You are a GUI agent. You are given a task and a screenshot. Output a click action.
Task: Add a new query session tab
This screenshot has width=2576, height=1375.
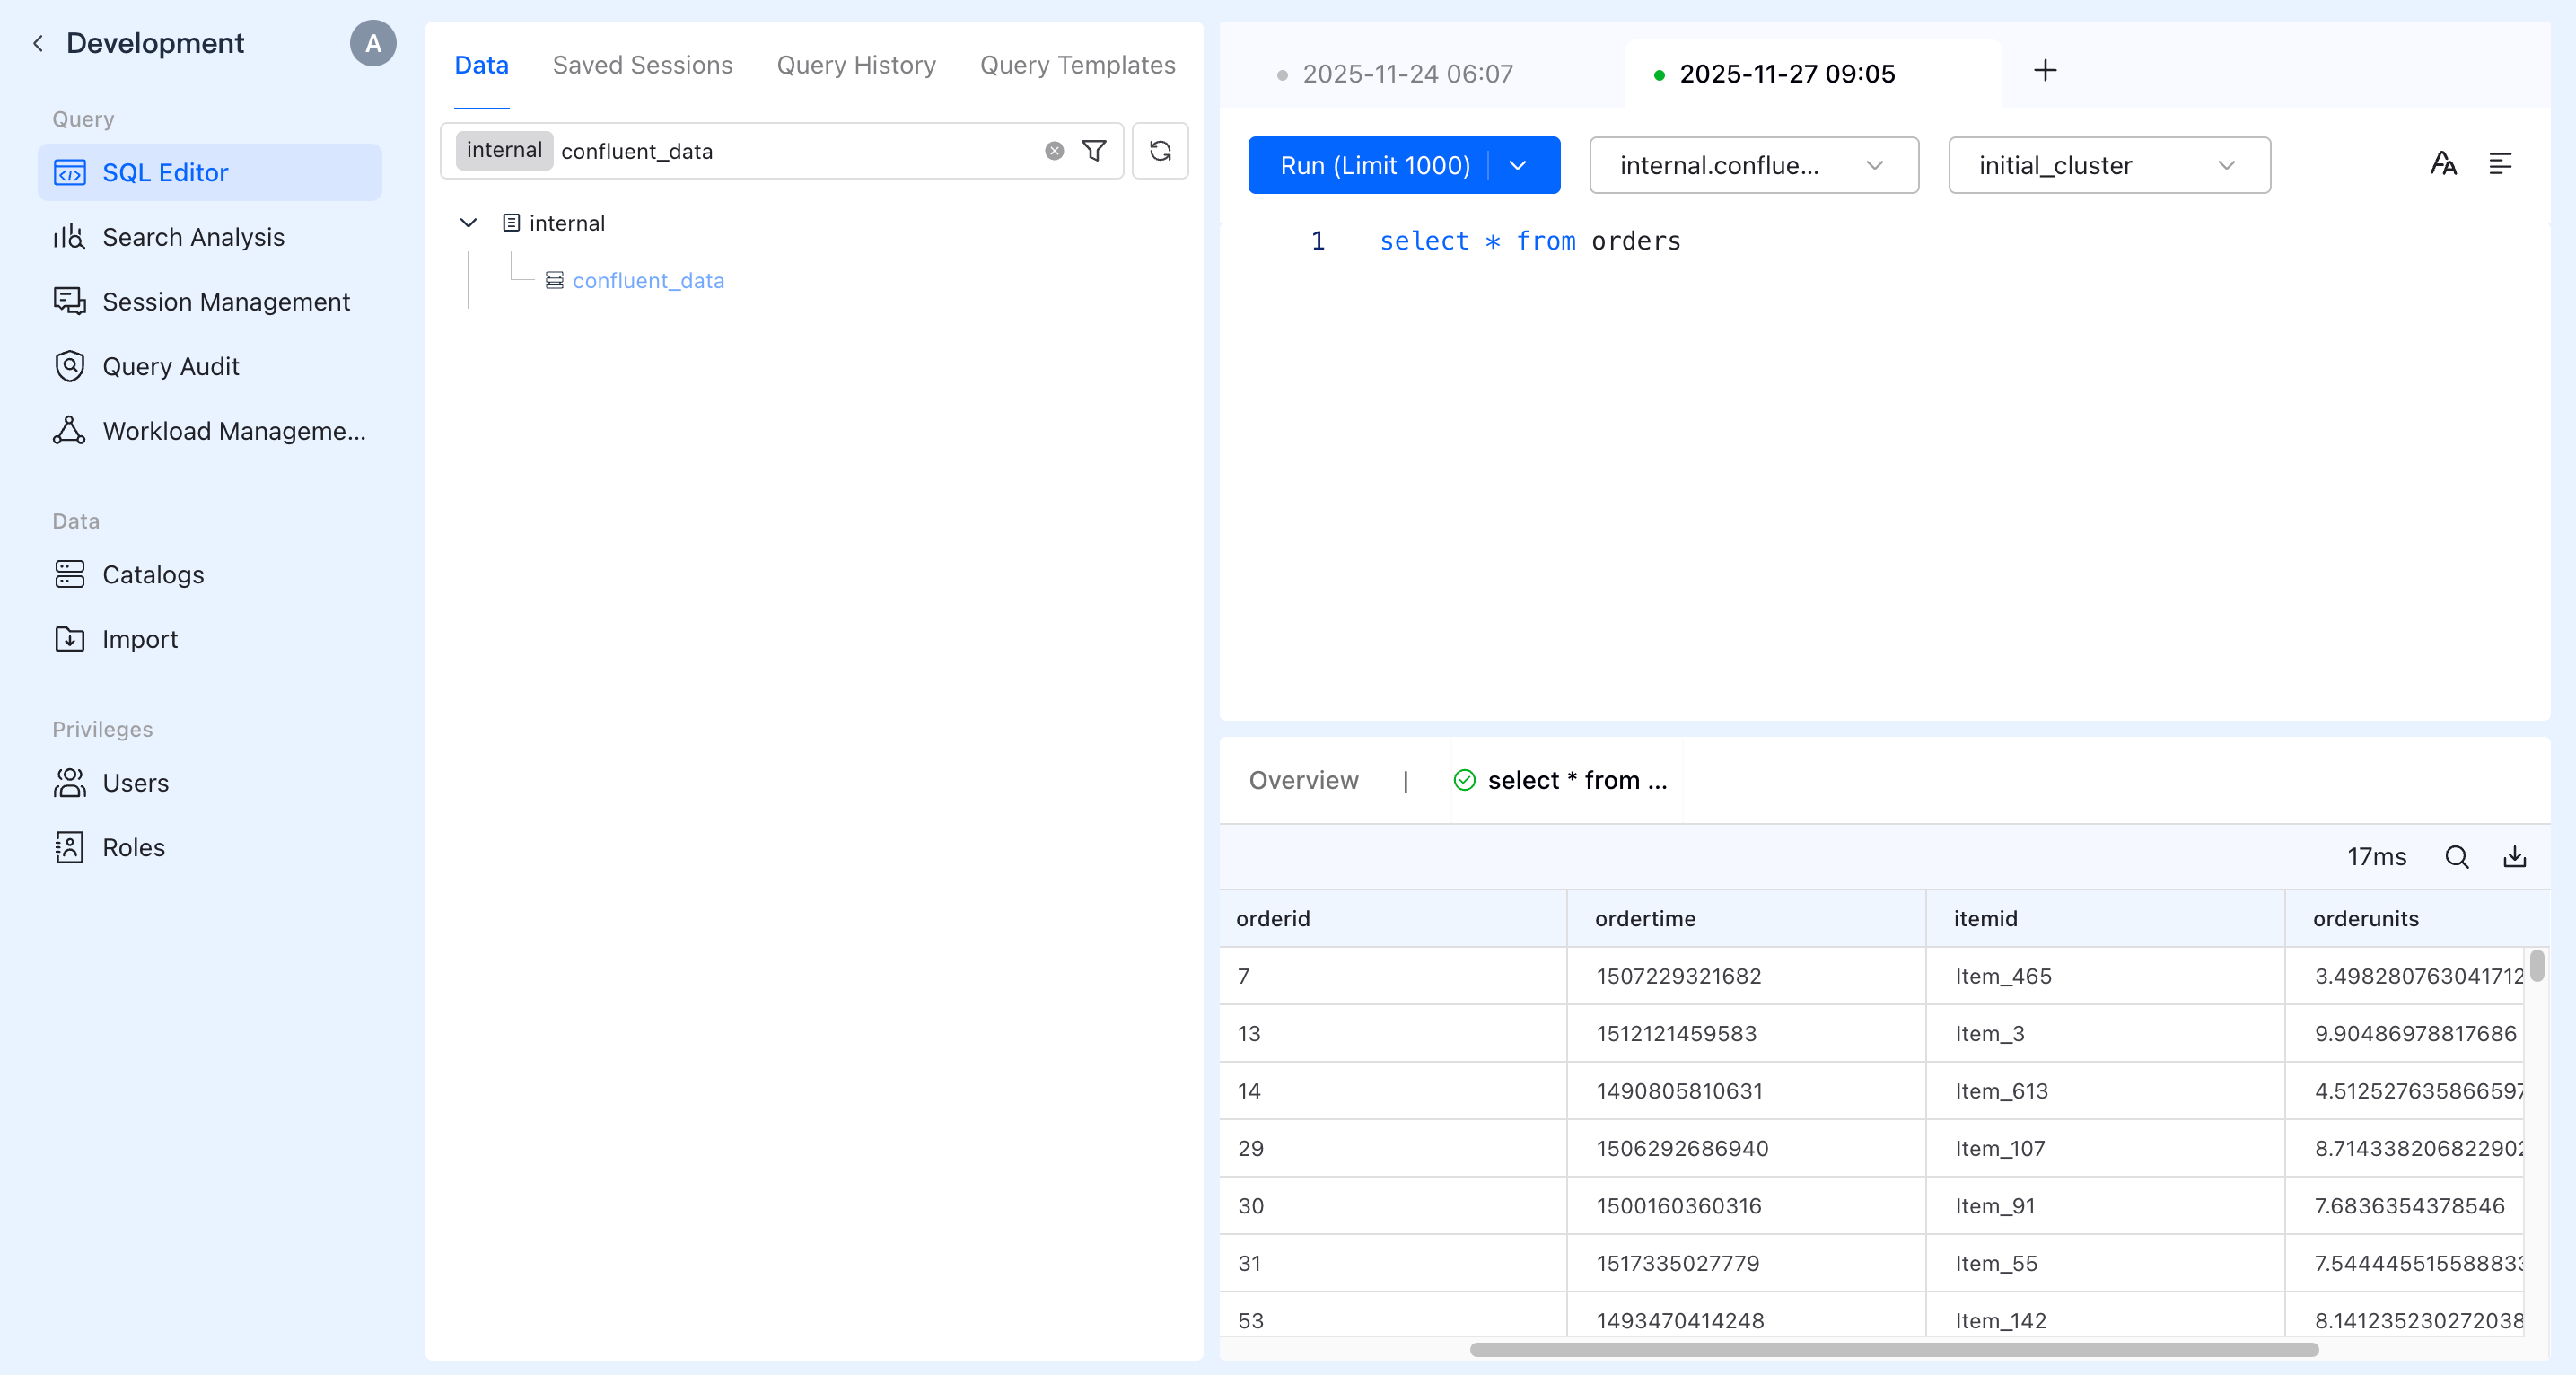[x=2045, y=71]
